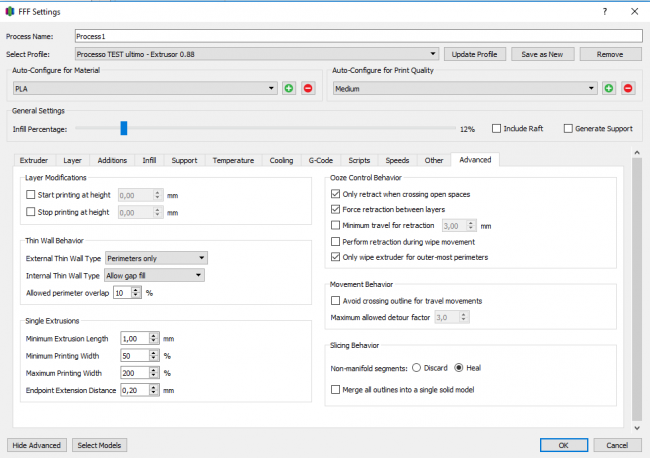Toggle Generate Support checkbox

coord(568,128)
